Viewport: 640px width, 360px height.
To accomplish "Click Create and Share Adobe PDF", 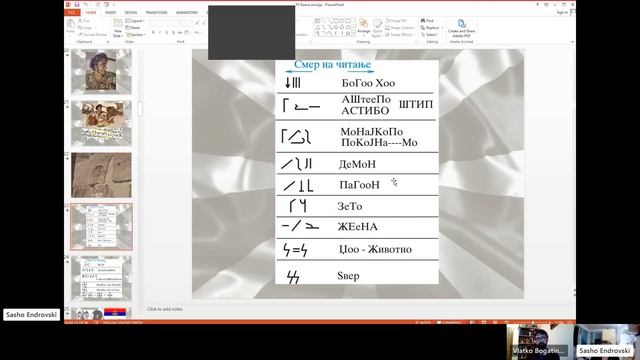I will click(461, 29).
